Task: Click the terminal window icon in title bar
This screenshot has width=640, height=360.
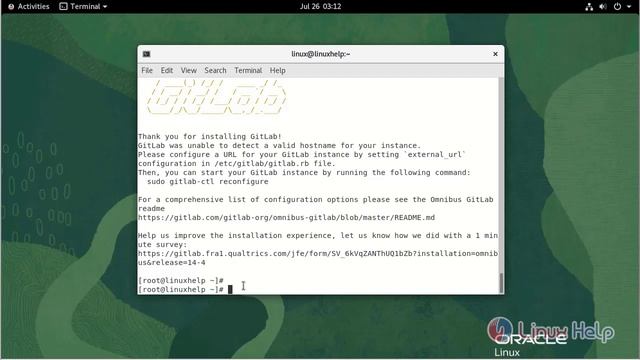Action: pyautogui.click(x=147, y=54)
